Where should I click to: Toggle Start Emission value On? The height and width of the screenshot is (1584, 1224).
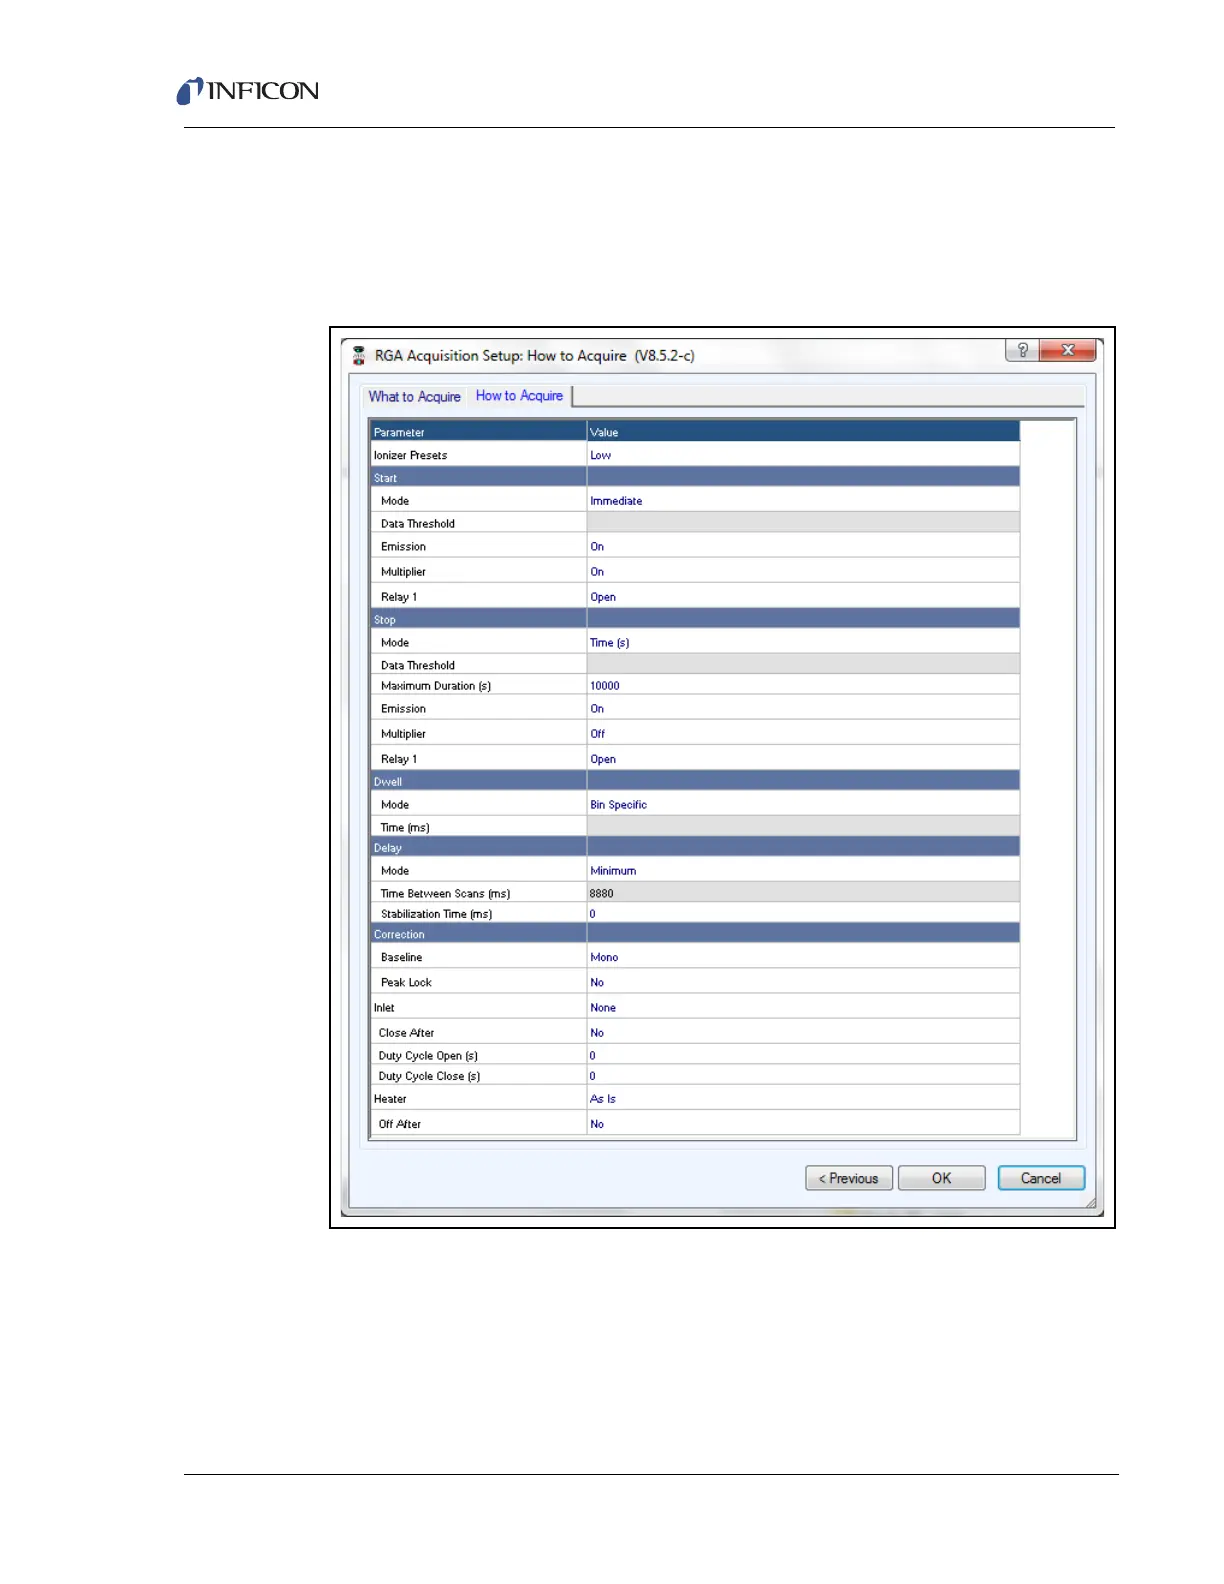point(803,546)
